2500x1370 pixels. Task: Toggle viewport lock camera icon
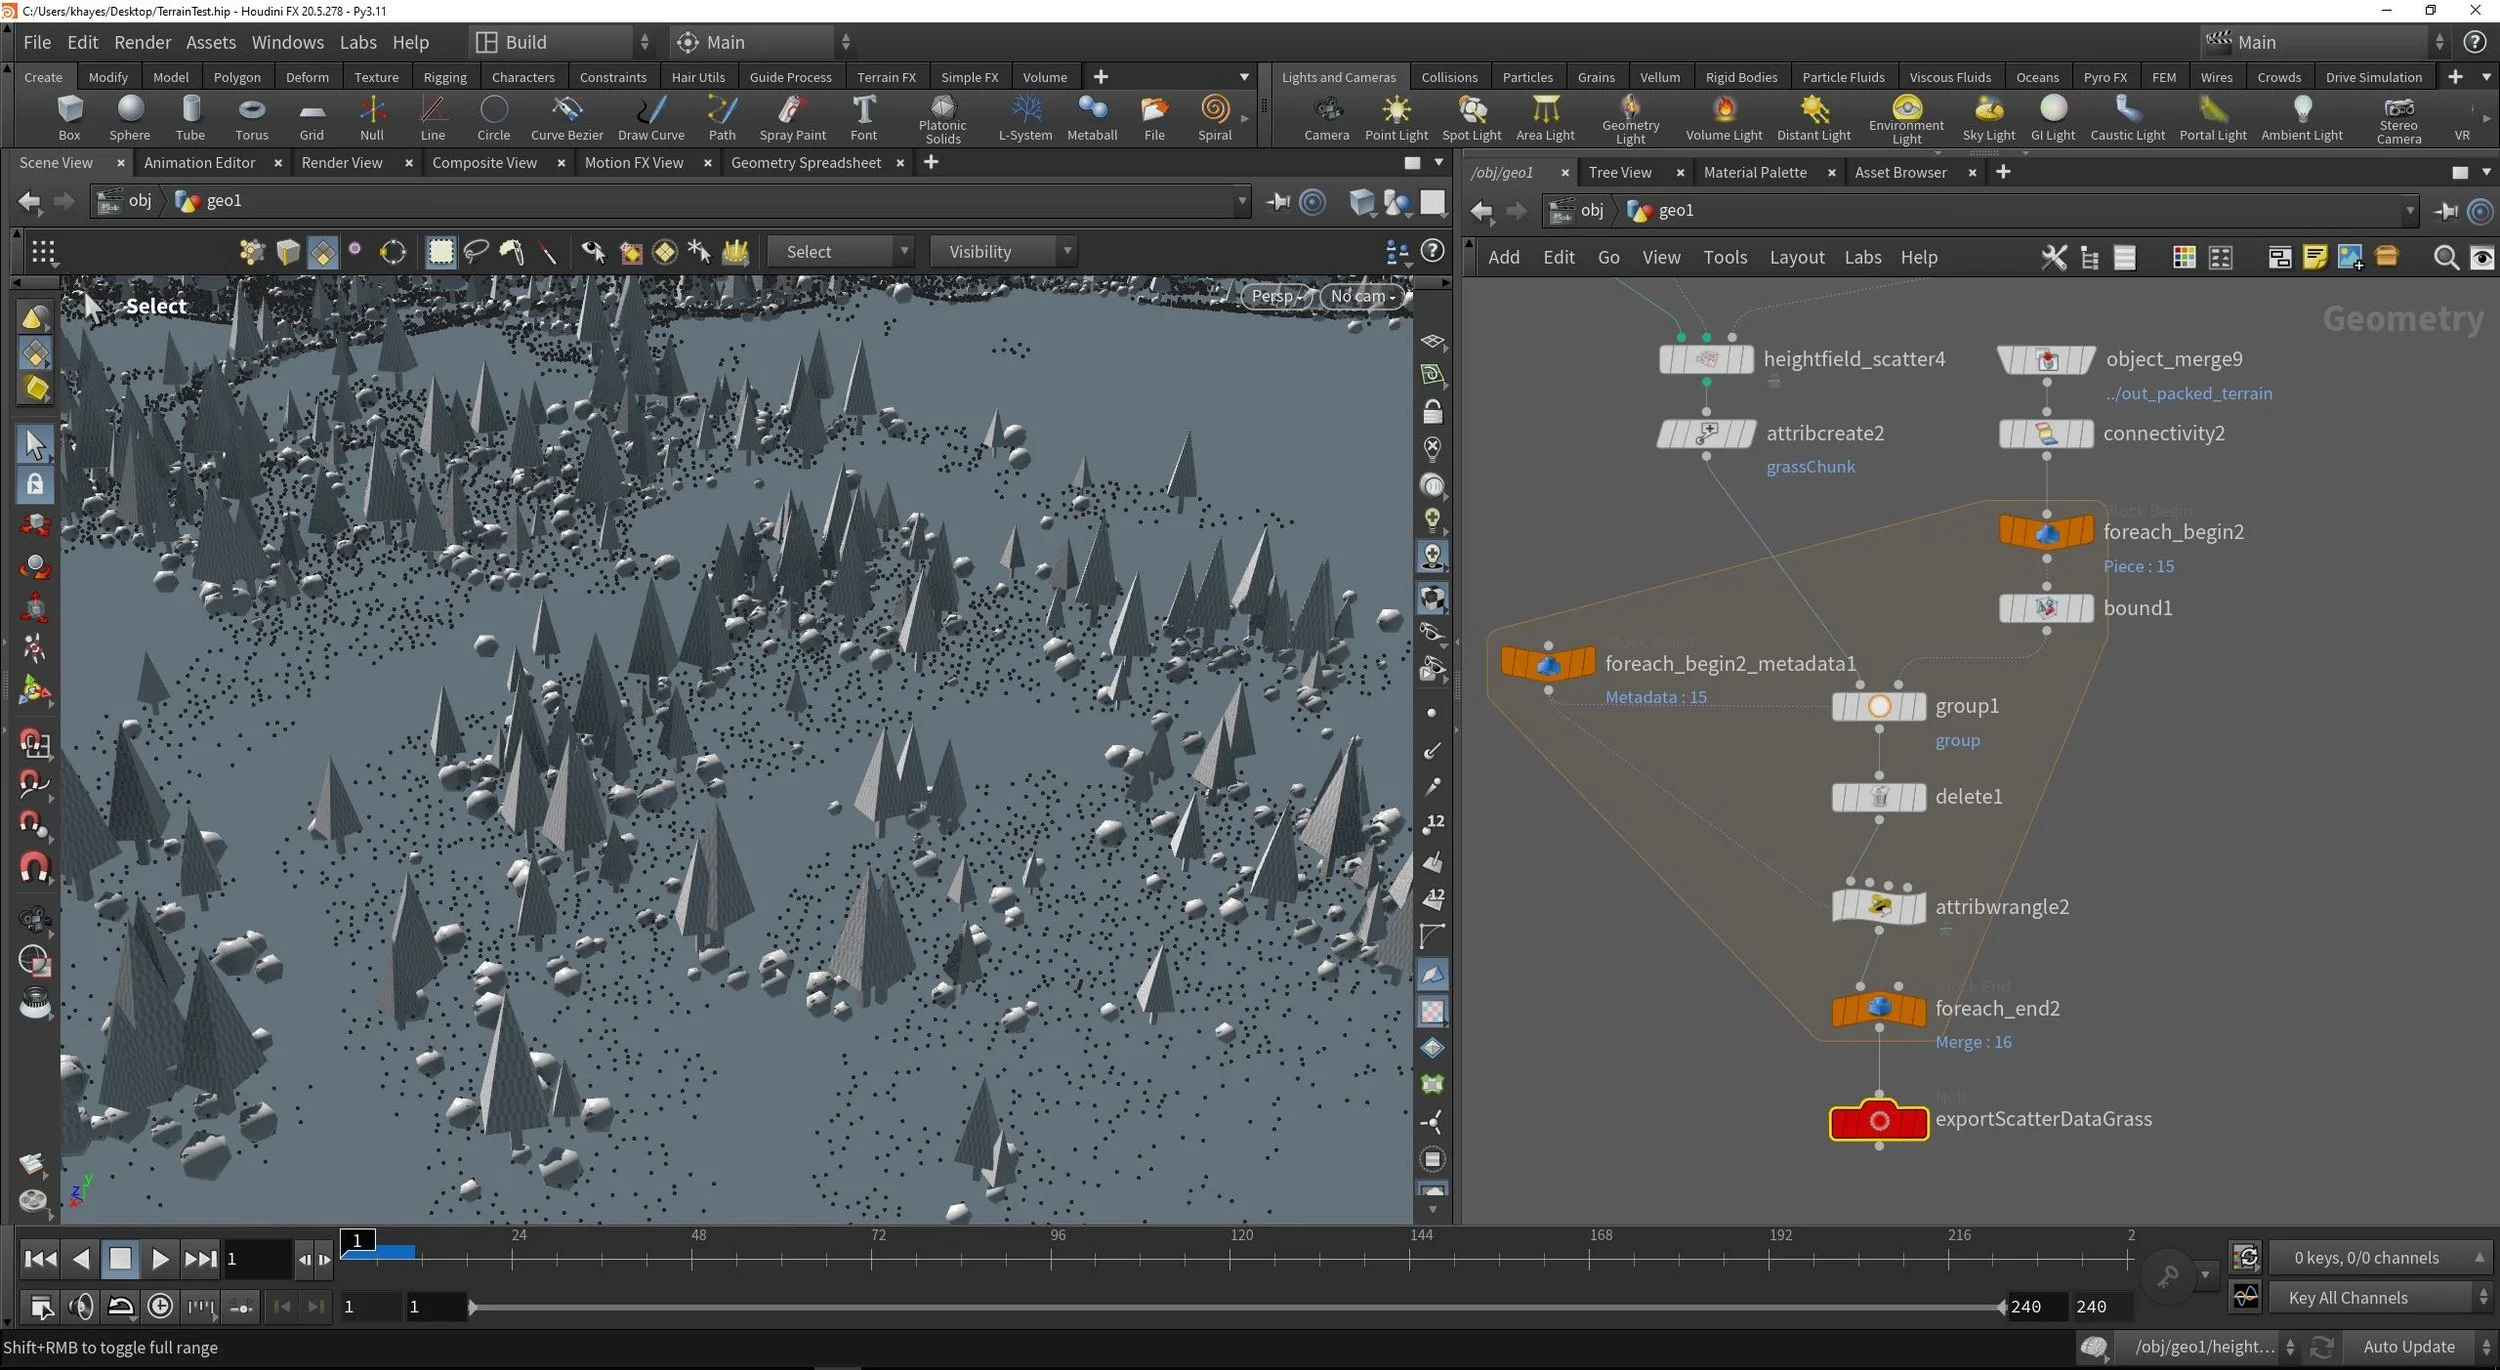coord(1432,412)
